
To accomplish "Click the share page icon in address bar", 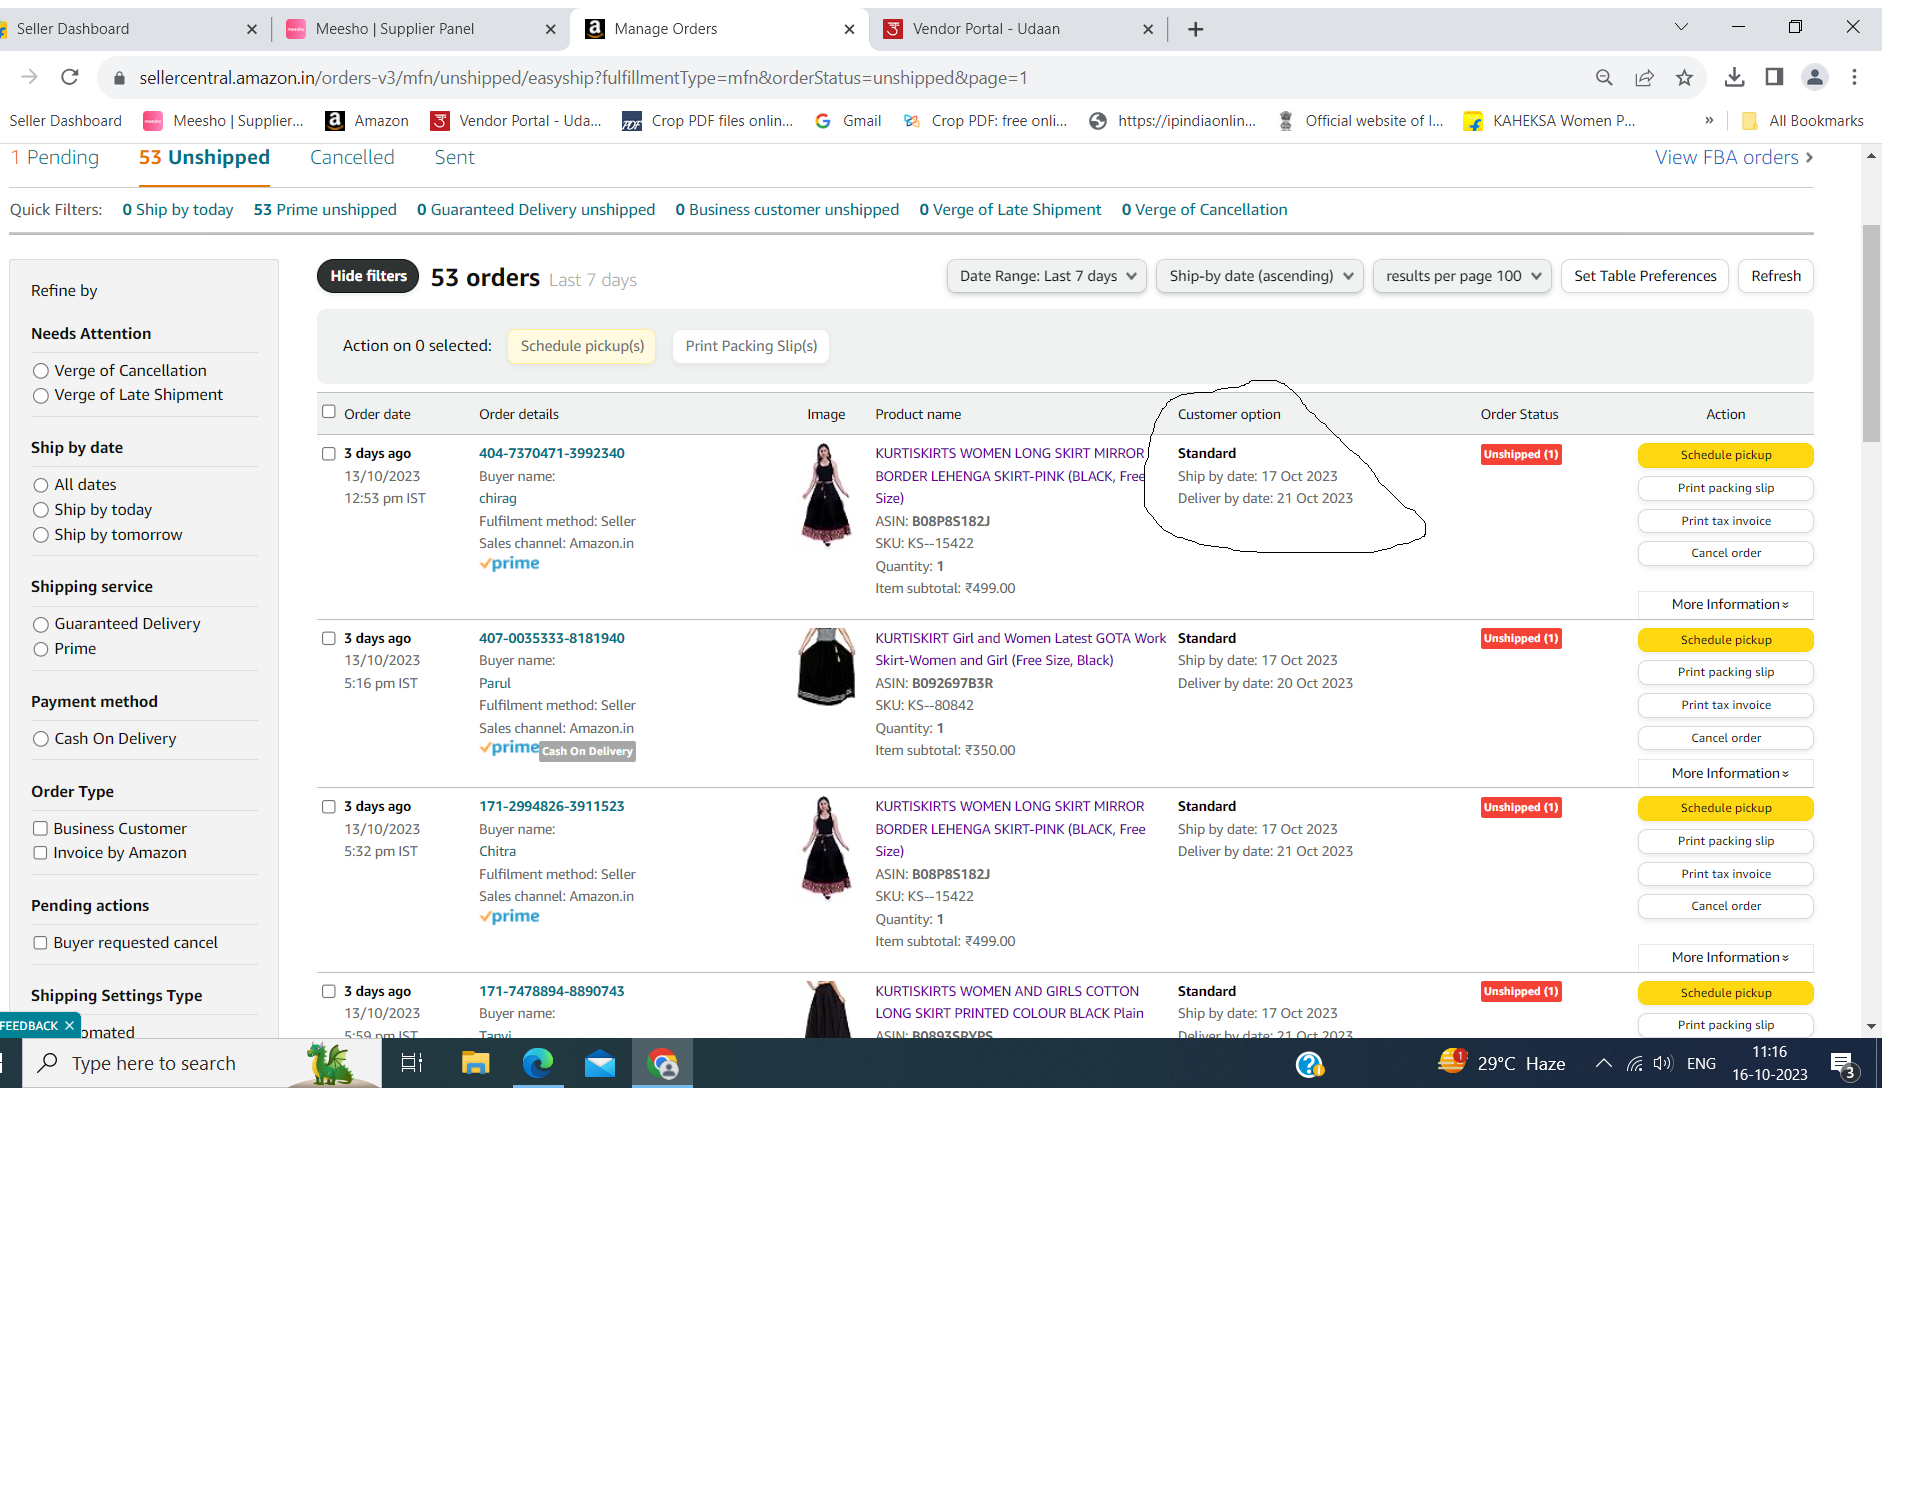I will tap(1644, 77).
